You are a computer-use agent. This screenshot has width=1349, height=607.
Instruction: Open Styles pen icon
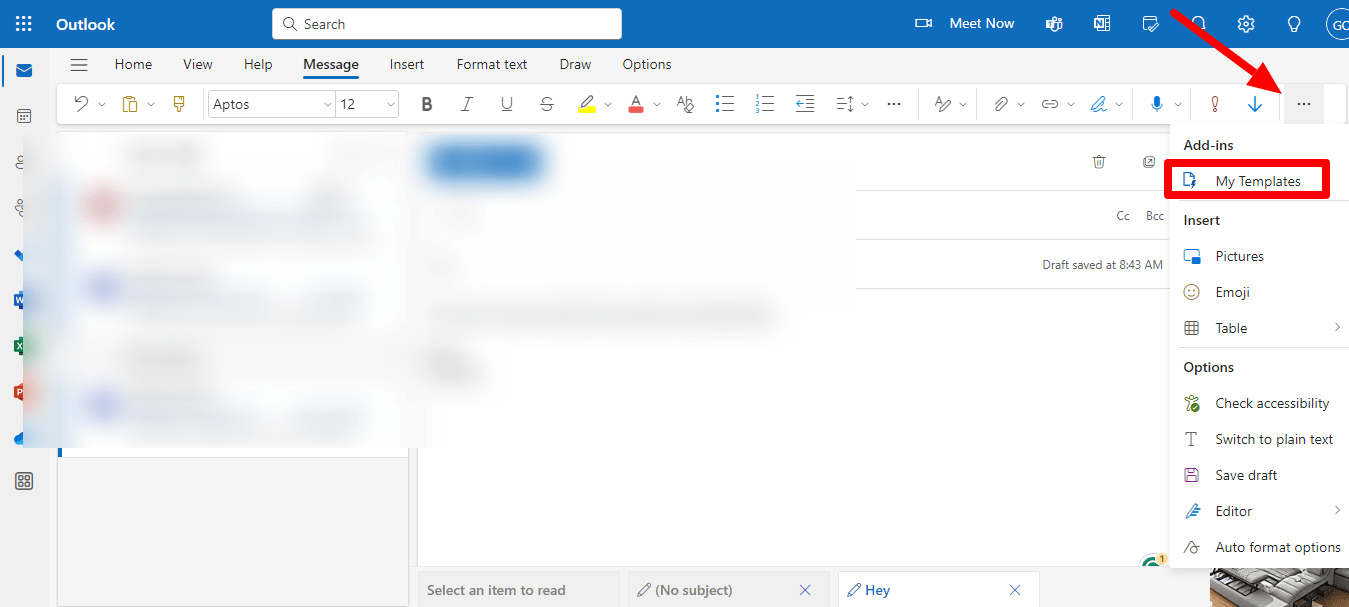click(942, 104)
